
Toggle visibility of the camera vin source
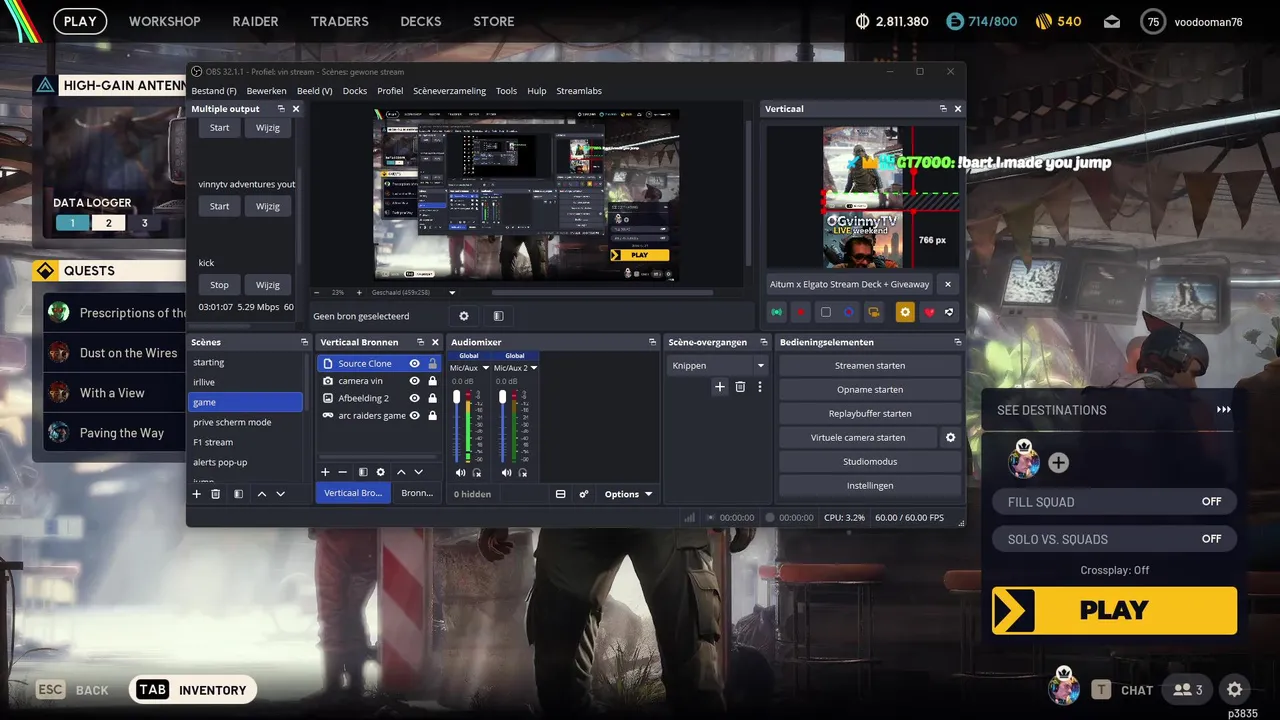(414, 381)
